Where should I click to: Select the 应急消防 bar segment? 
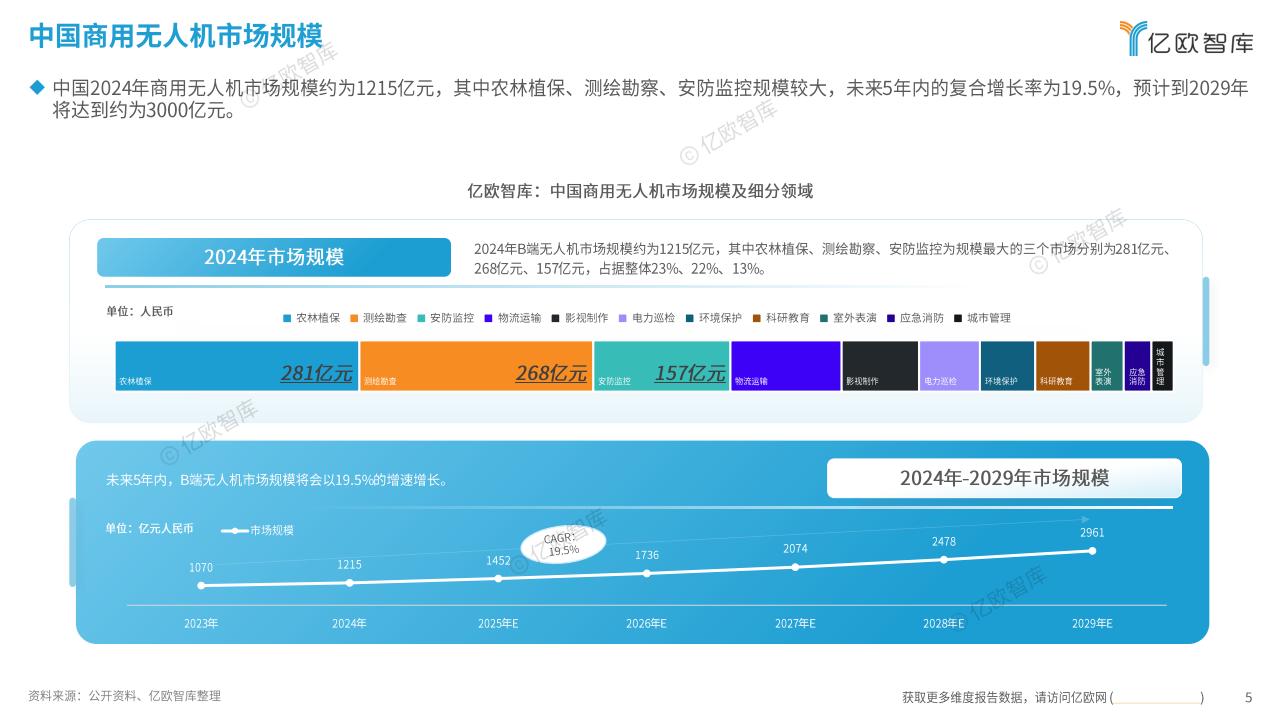[1137, 366]
